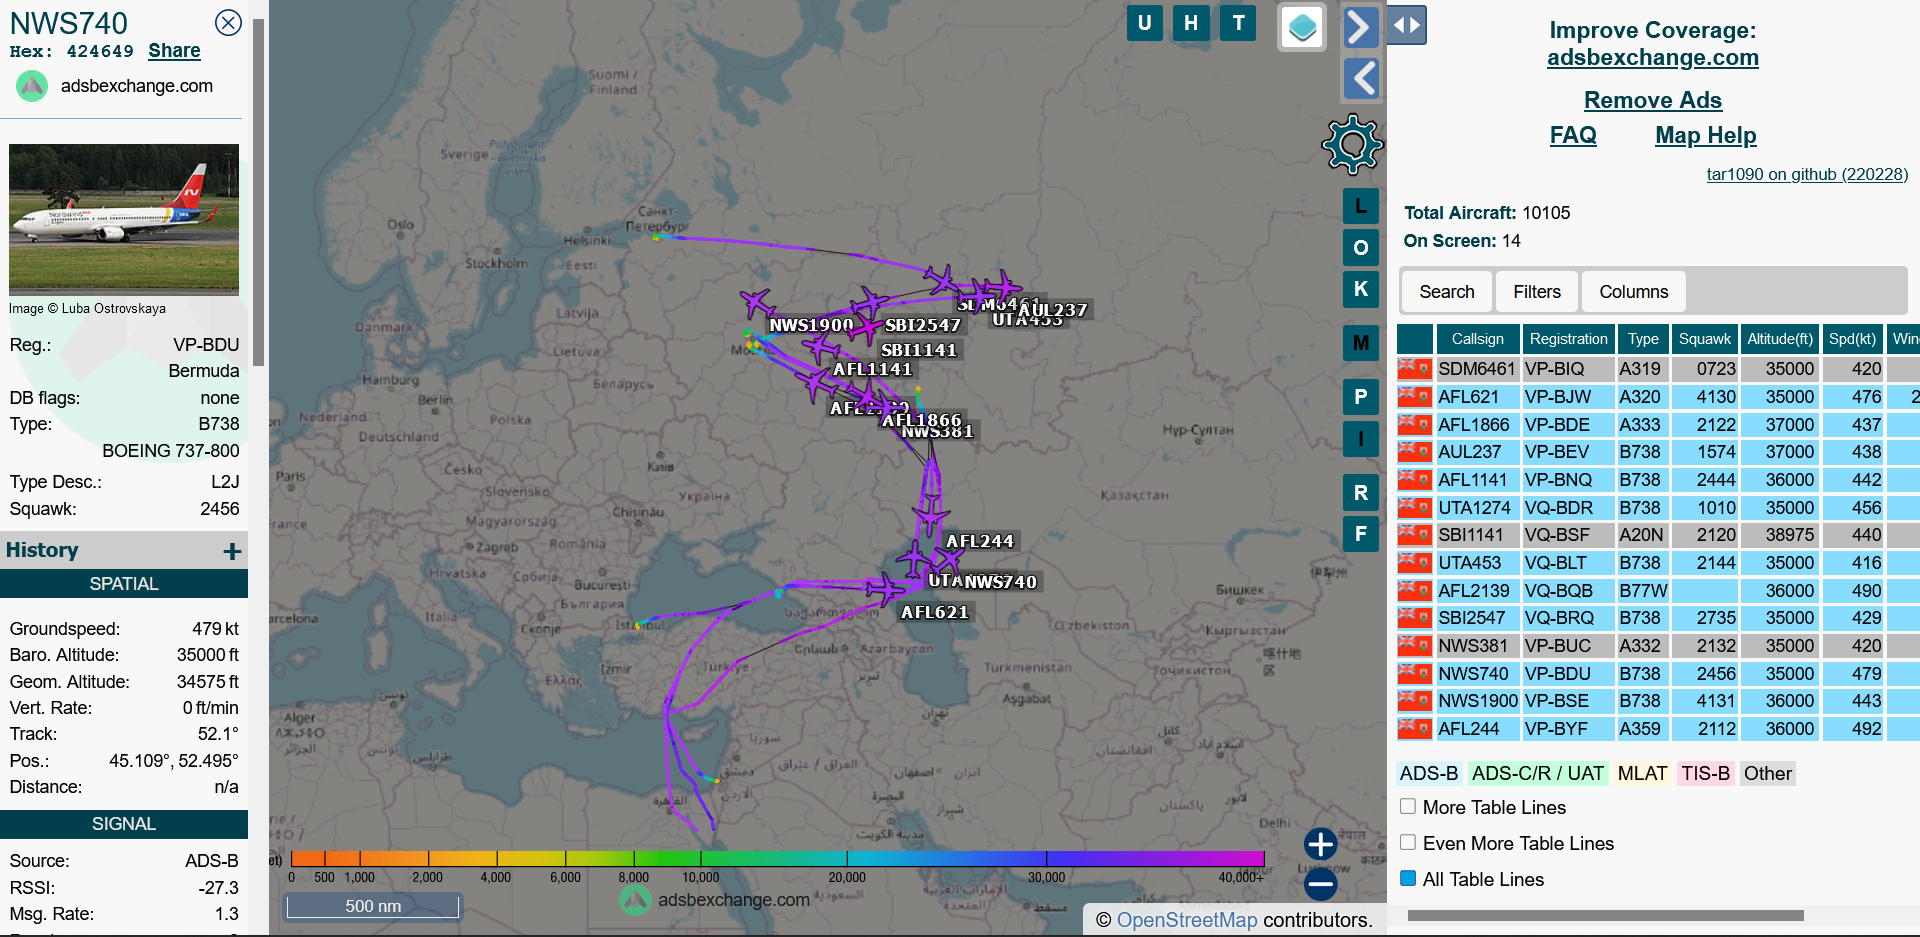Open the Columns tab
The width and height of the screenshot is (1920, 937).
(x=1633, y=292)
